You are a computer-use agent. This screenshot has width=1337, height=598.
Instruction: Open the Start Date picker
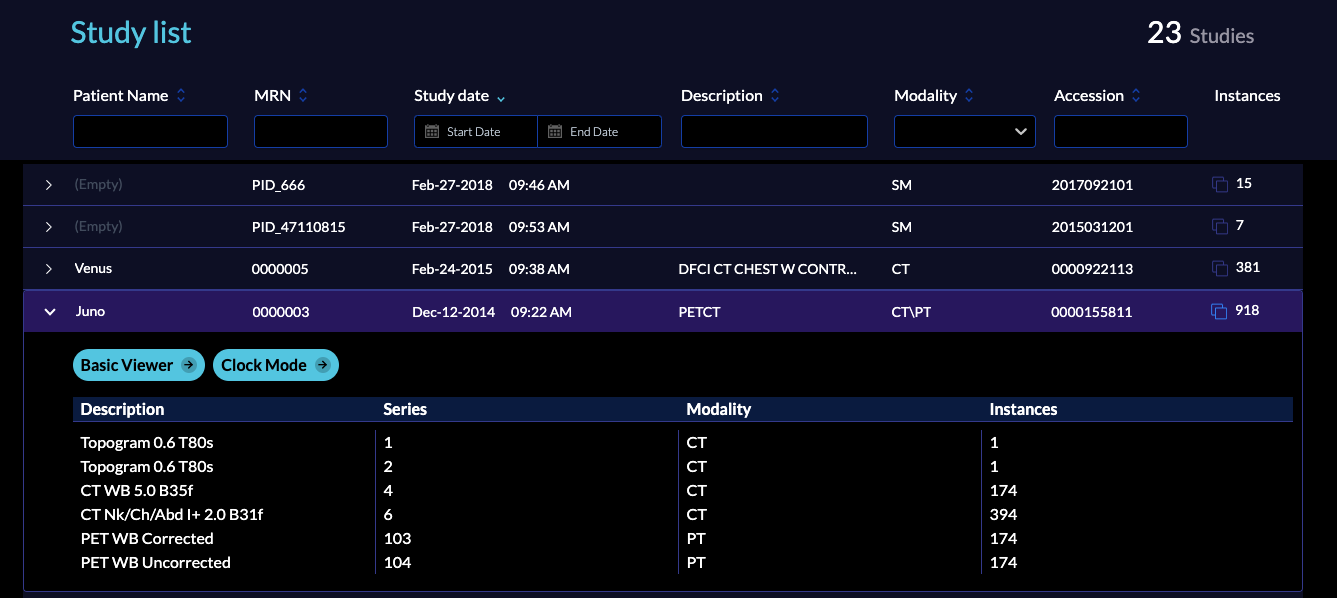tap(476, 132)
